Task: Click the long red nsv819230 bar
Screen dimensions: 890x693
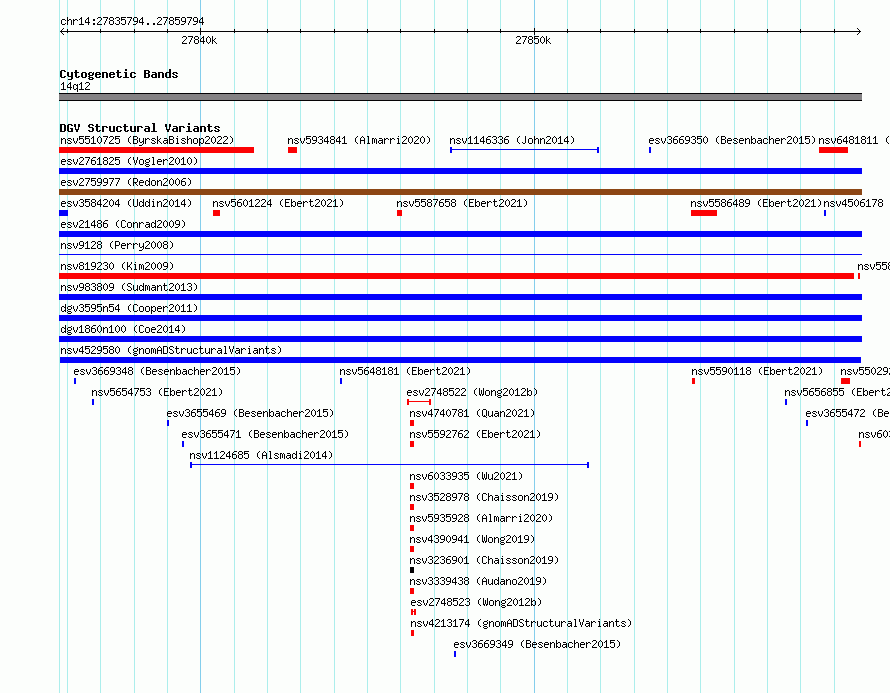Action: [456, 276]
